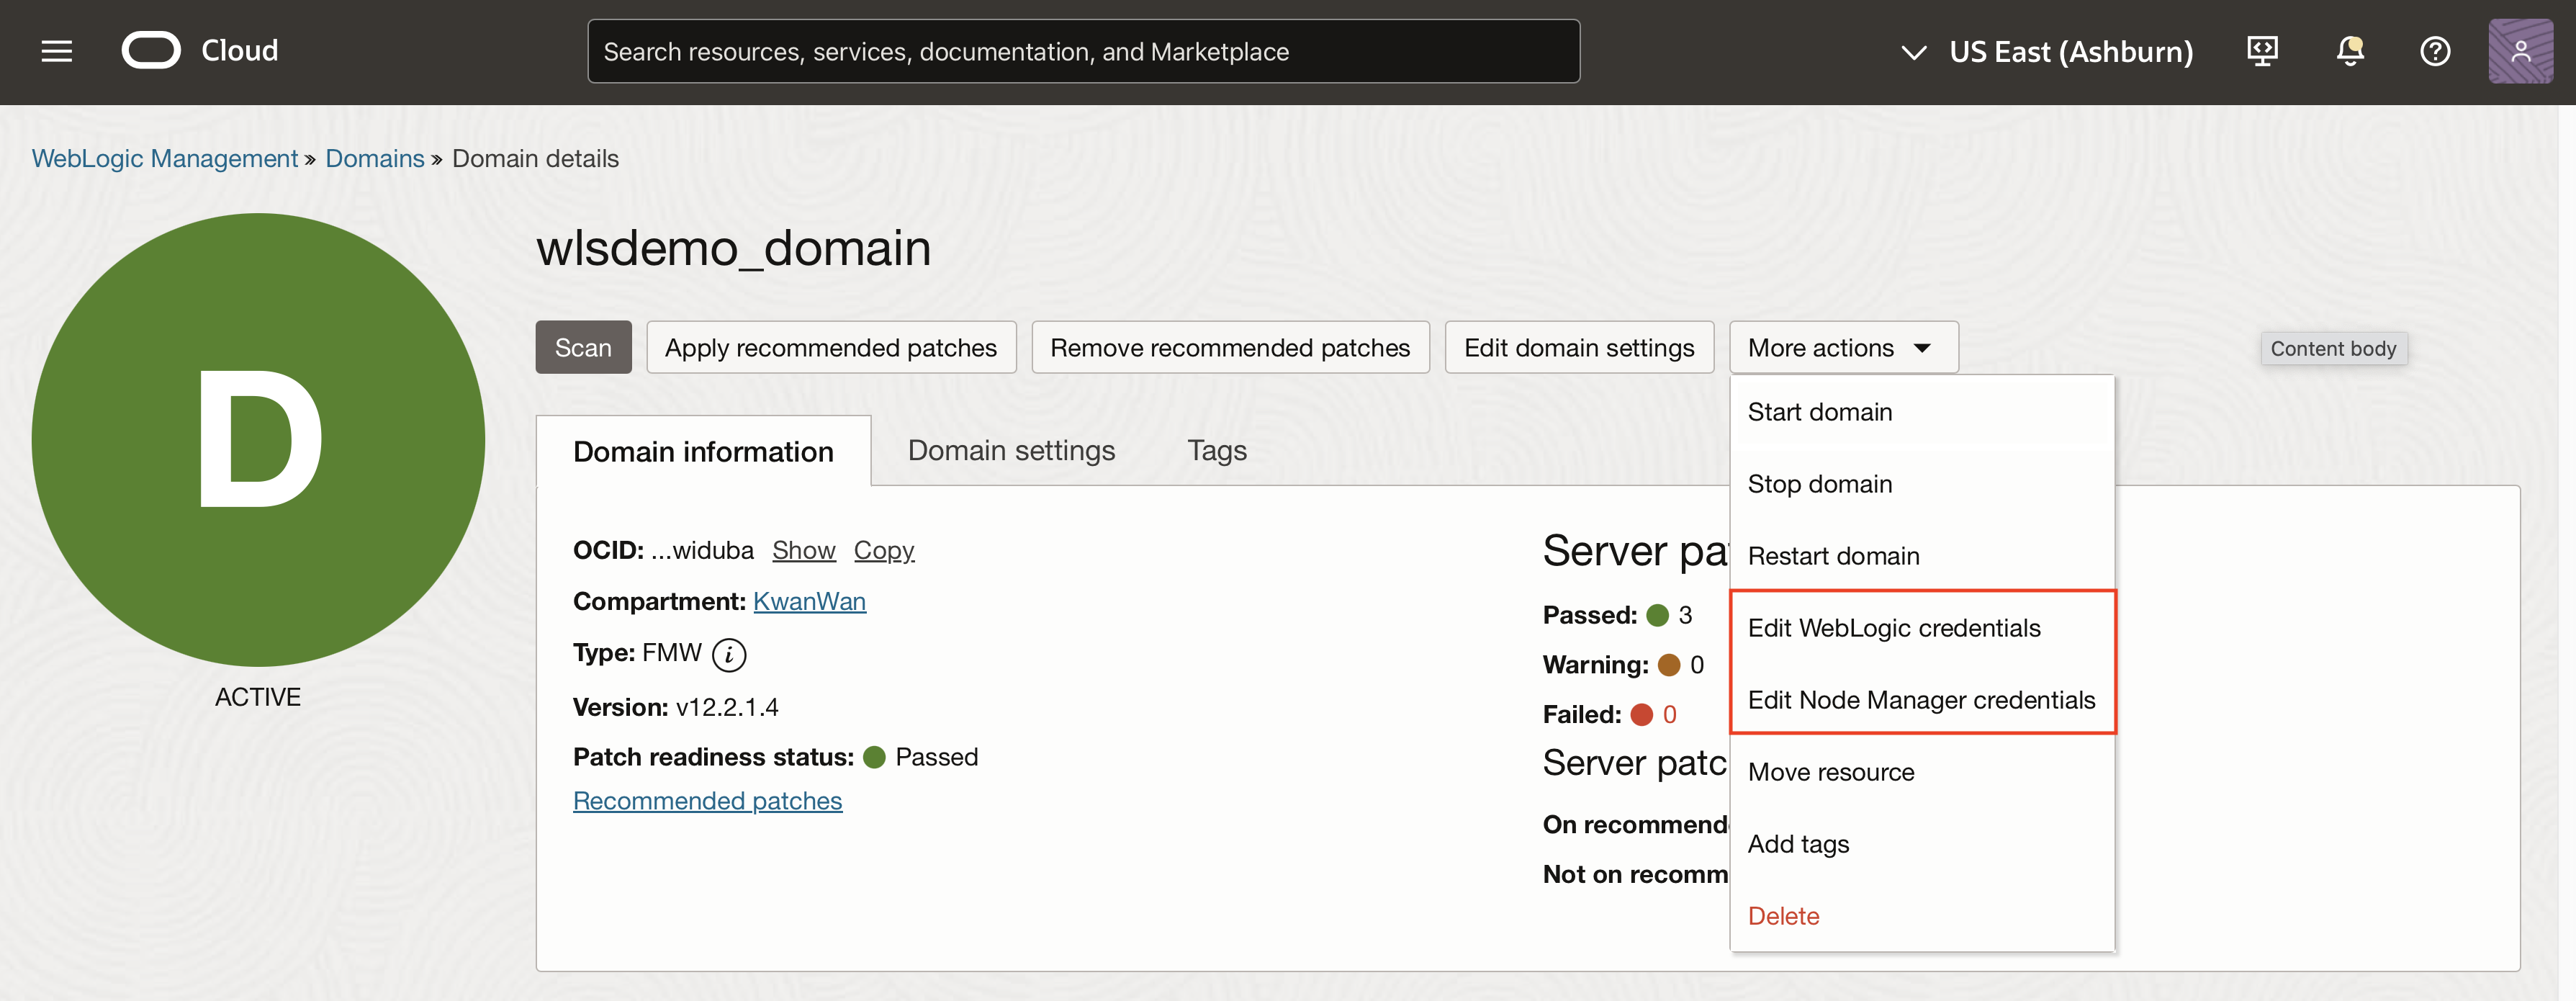Open the KwanWan compartment link
The width and height of the screenshot is (2576, 1001).
pyautogui.click(x=809, y=601)
